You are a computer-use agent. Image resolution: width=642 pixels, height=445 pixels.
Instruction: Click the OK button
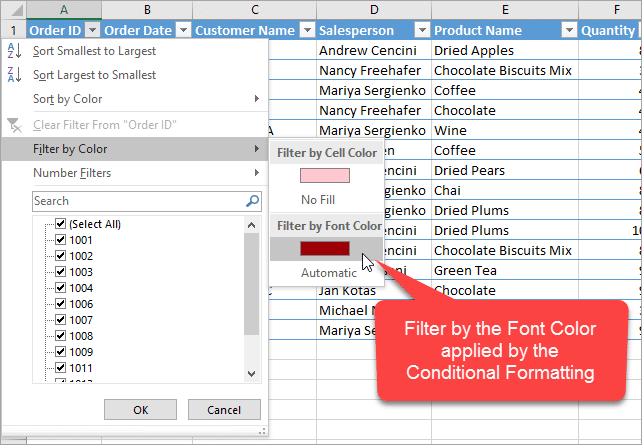(x=140, y=410)
